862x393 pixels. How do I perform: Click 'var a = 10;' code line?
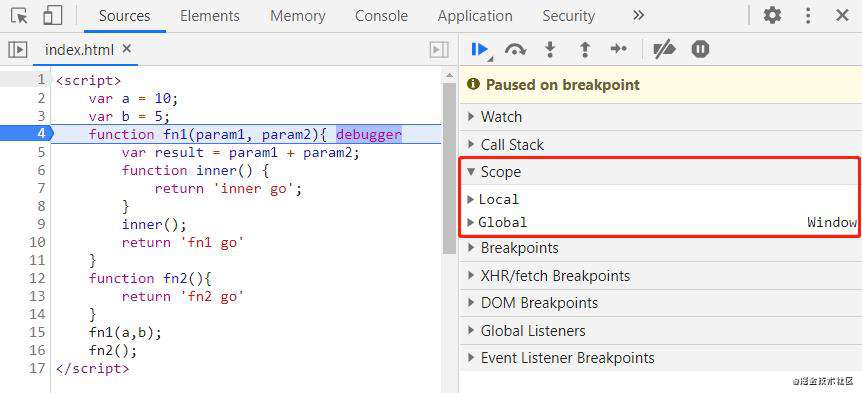tap(134, 98)
